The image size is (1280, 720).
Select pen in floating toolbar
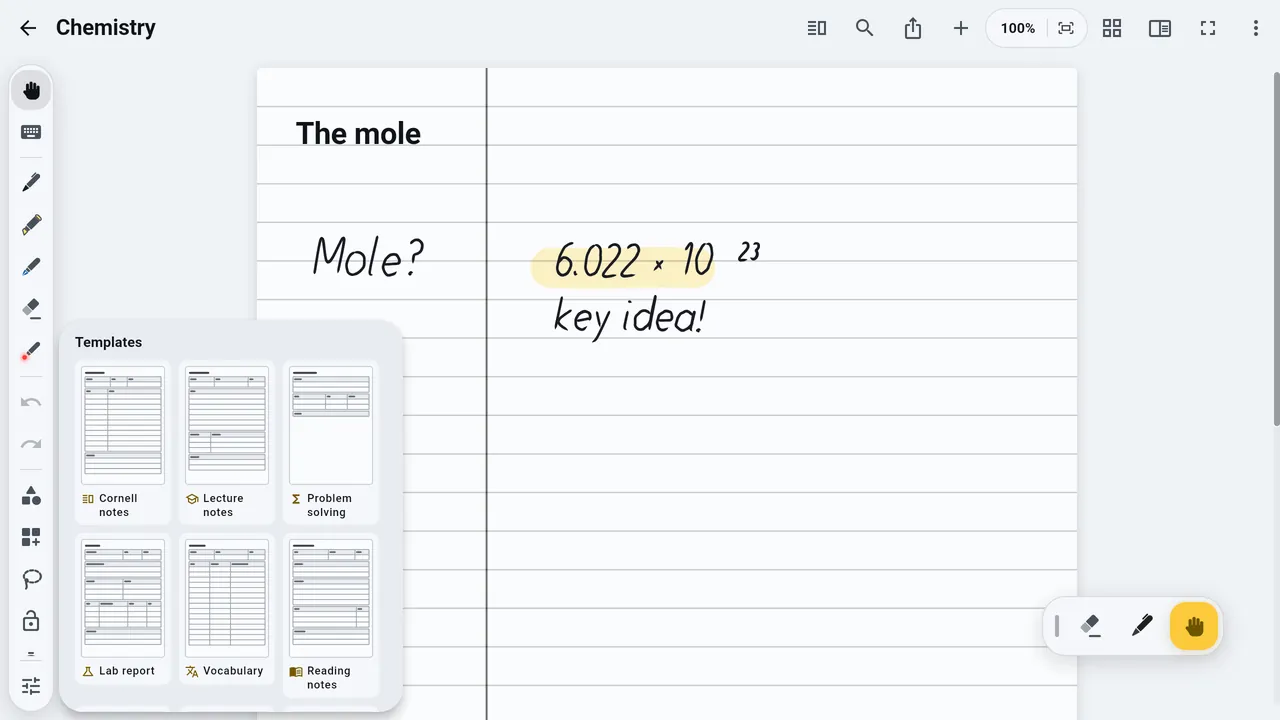tap(1142, 626)
